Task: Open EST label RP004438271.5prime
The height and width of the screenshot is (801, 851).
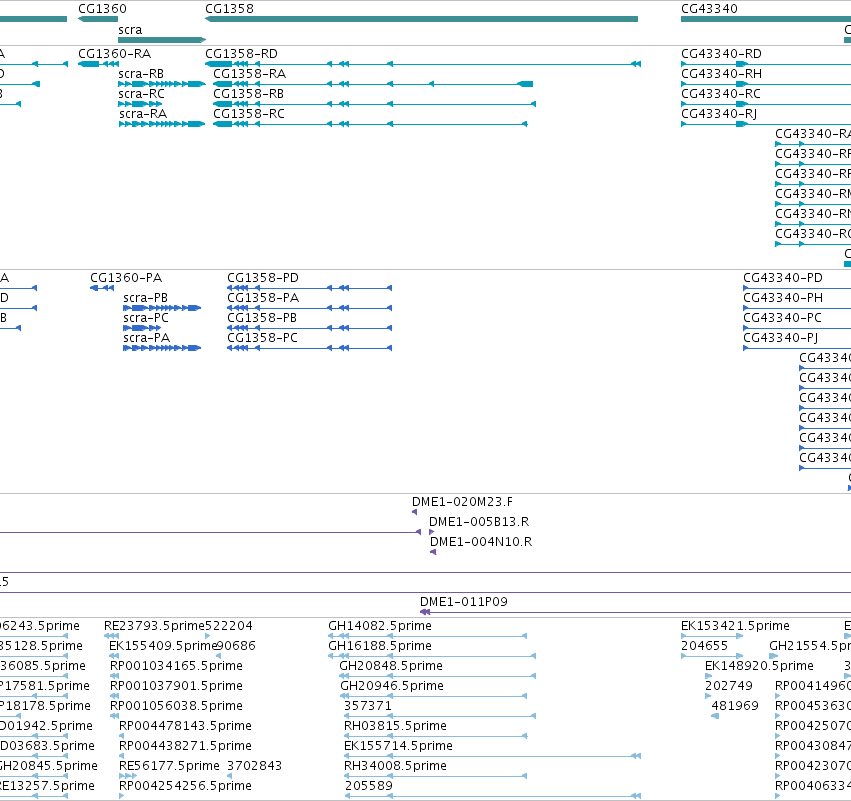Action: 185,747
